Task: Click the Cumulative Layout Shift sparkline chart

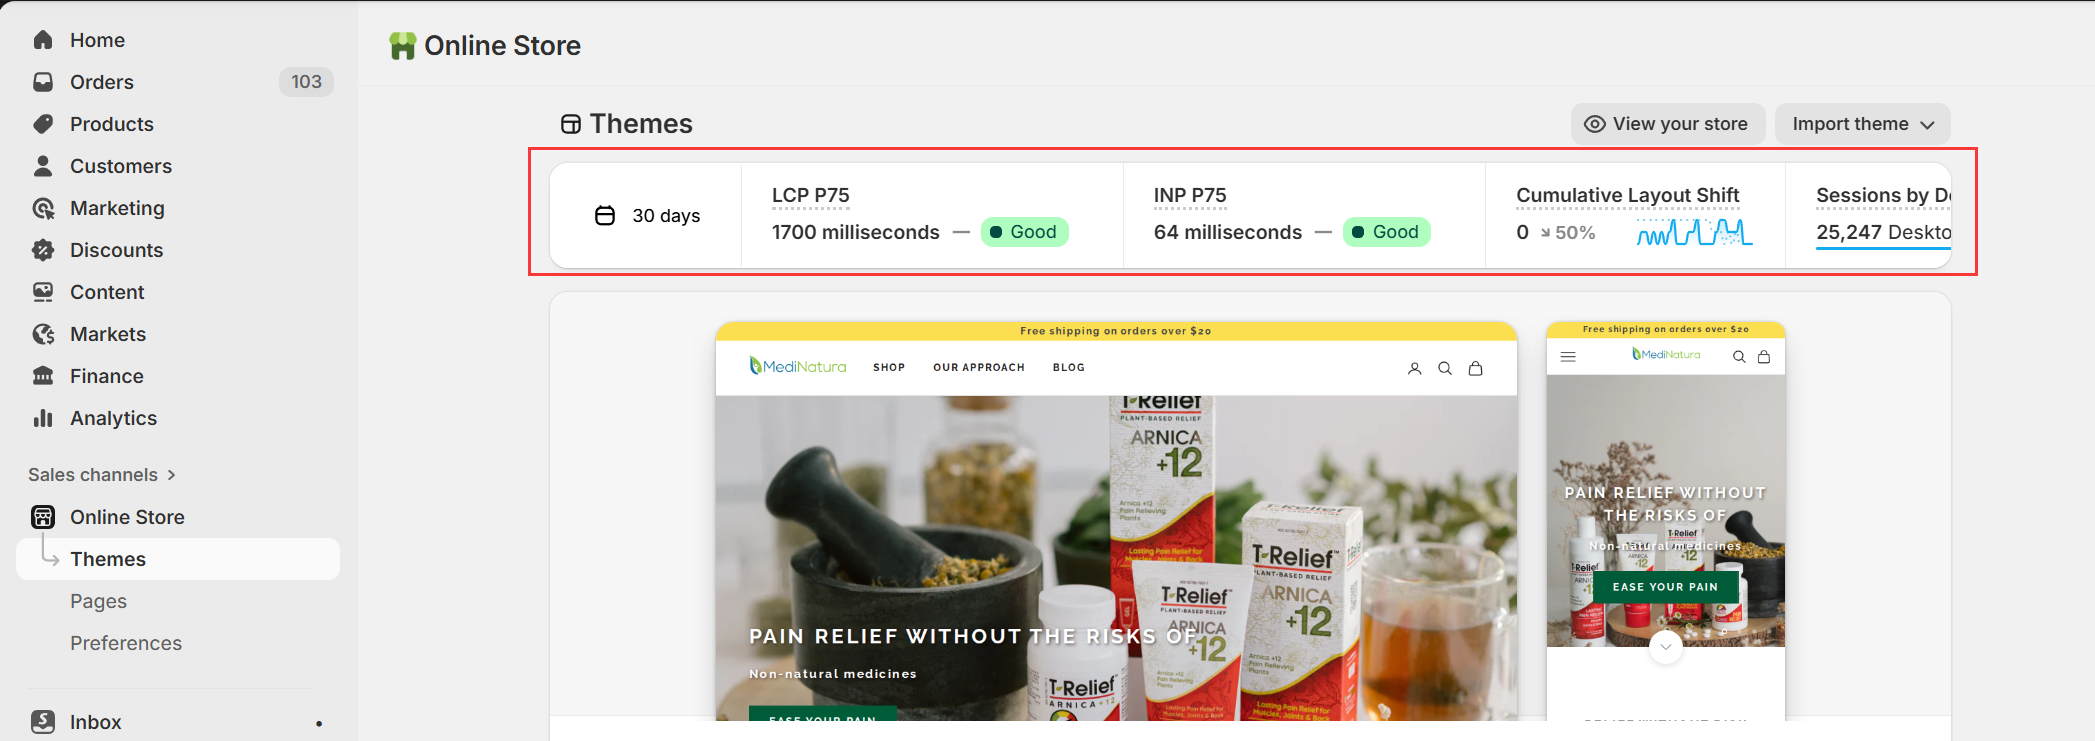Action: (1694, 233)
